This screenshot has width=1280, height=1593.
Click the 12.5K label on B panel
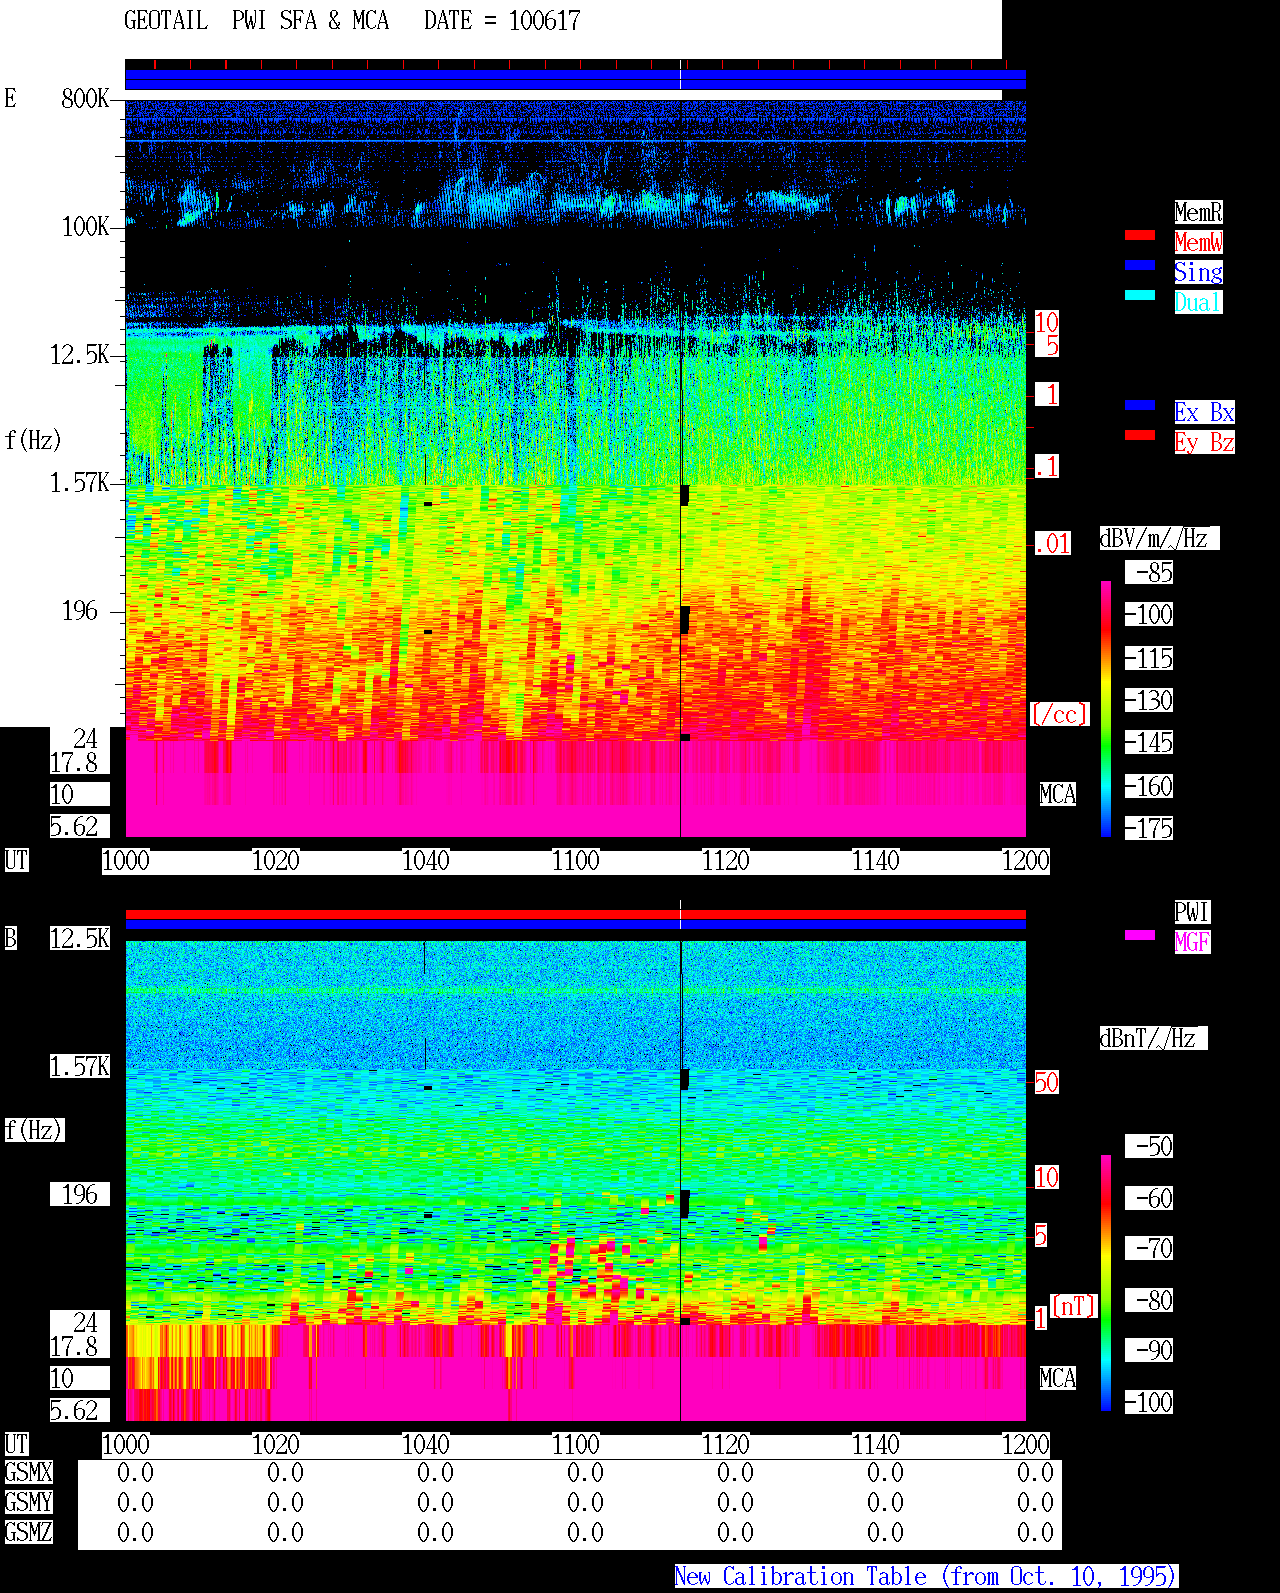(80, 938)
